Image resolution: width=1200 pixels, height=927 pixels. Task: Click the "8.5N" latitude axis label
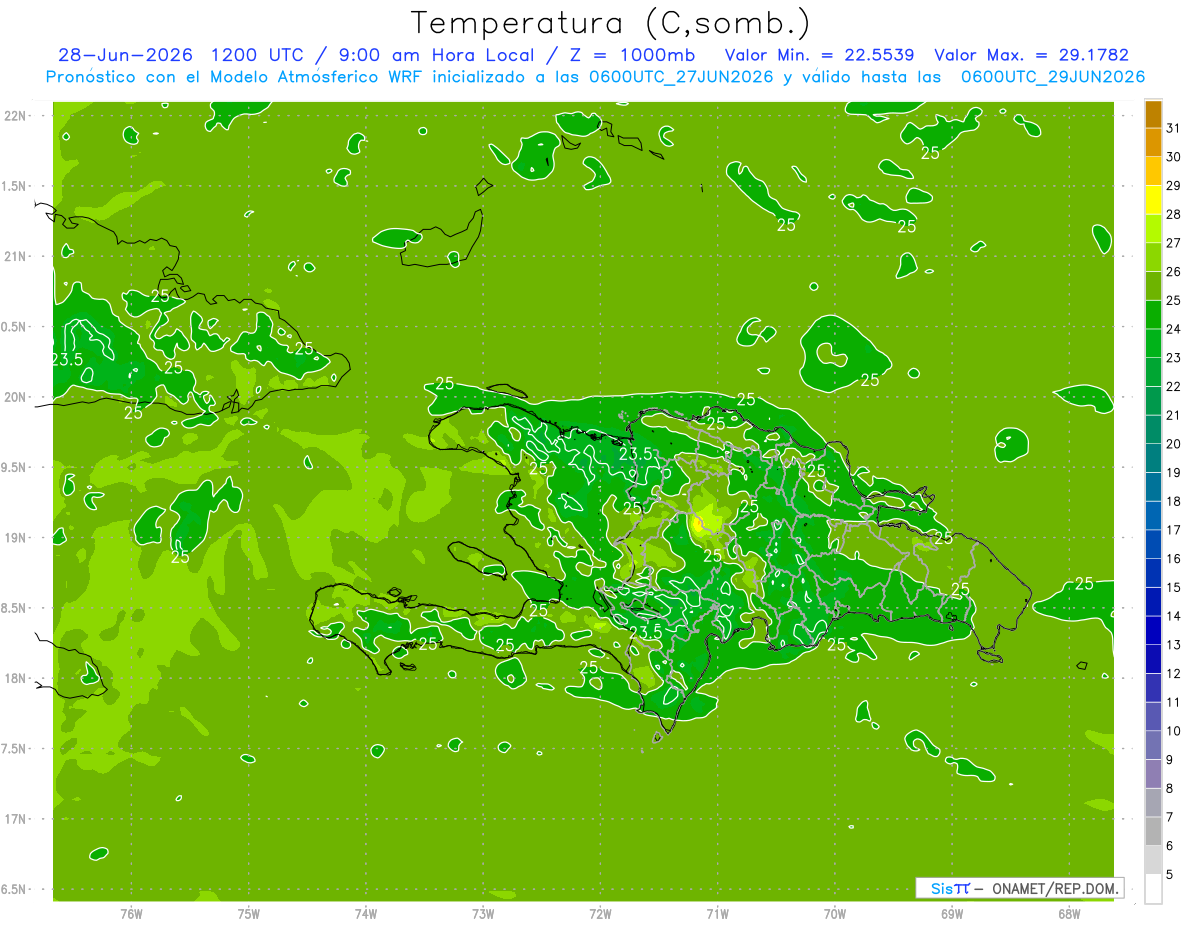click(15, 608)
